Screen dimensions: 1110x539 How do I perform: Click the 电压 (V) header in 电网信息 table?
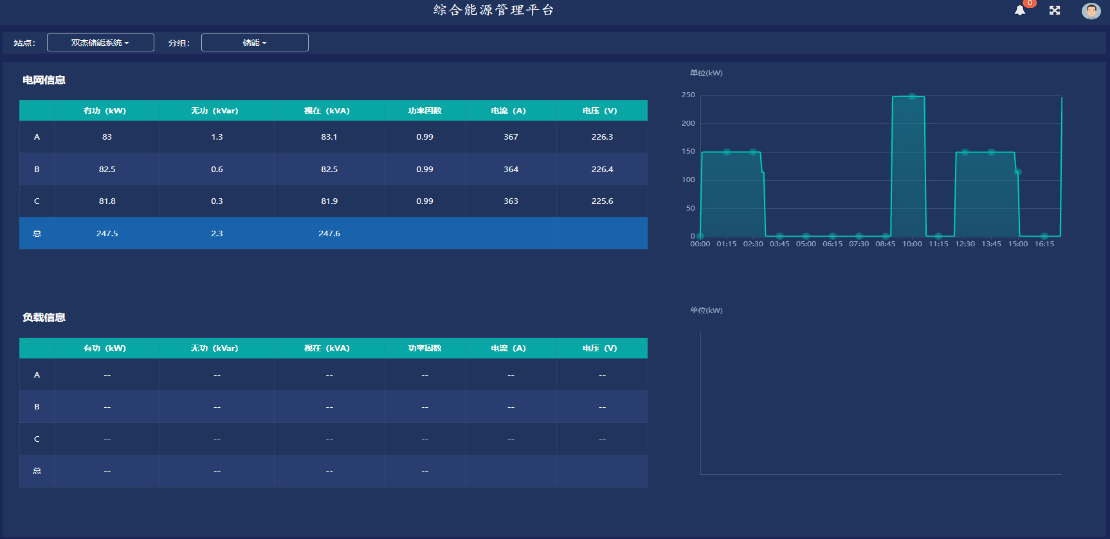coord(600,110)
